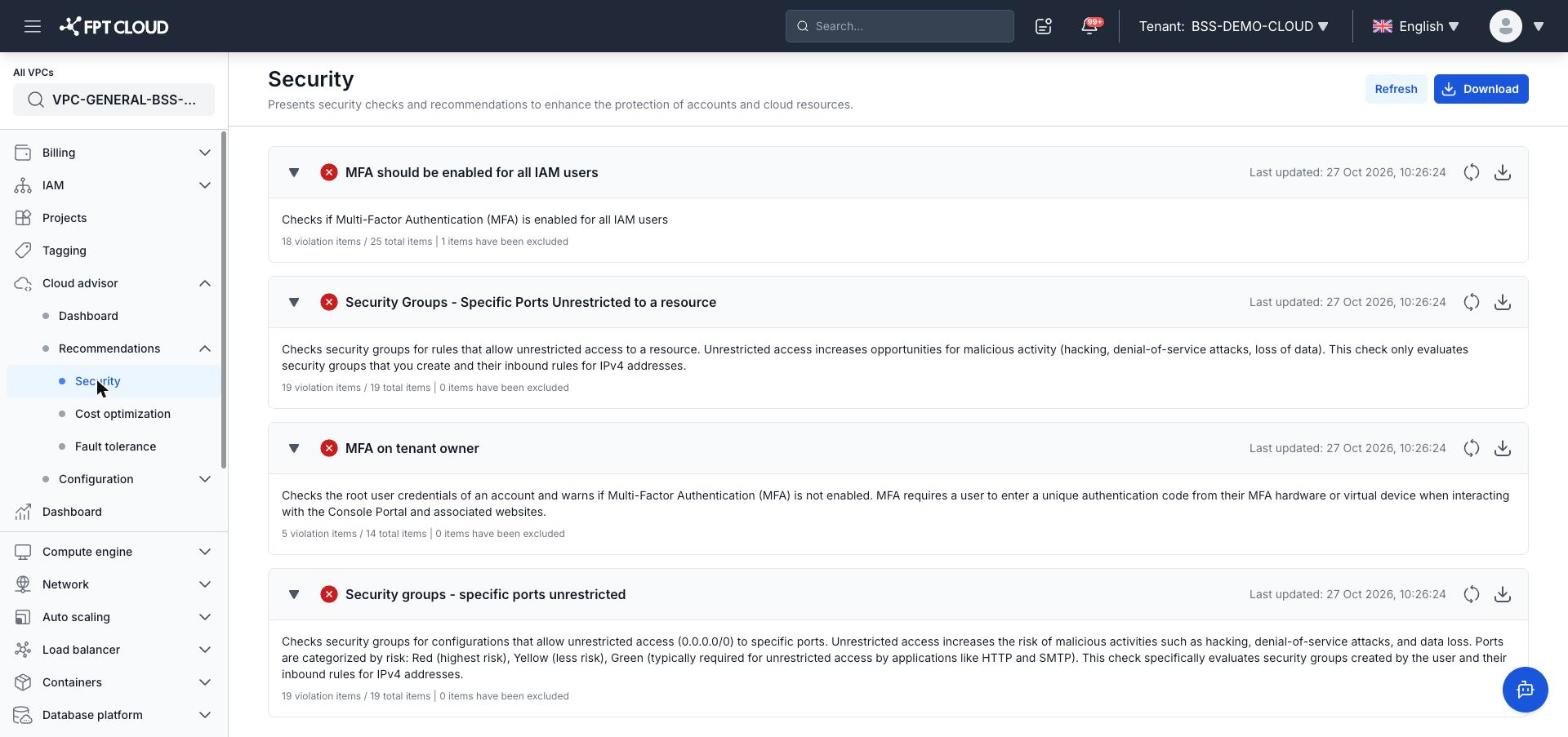Collapse Specific Ports Unrestricted to a resource panel
Viewport: 1568px width, 737px height.
(294, 302)
